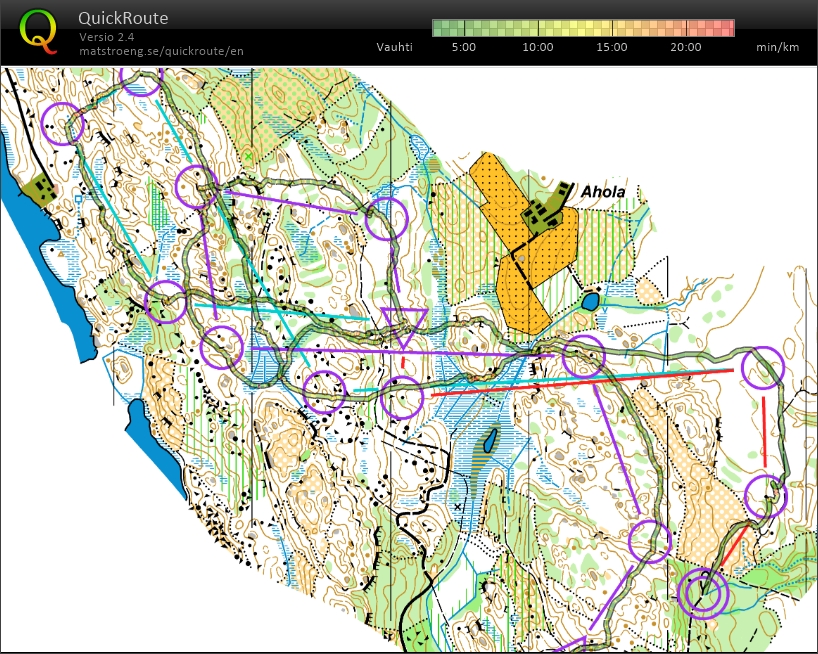Click the red end of the pace color scale
Screen dimensions: 818x654
coord(726,28)
